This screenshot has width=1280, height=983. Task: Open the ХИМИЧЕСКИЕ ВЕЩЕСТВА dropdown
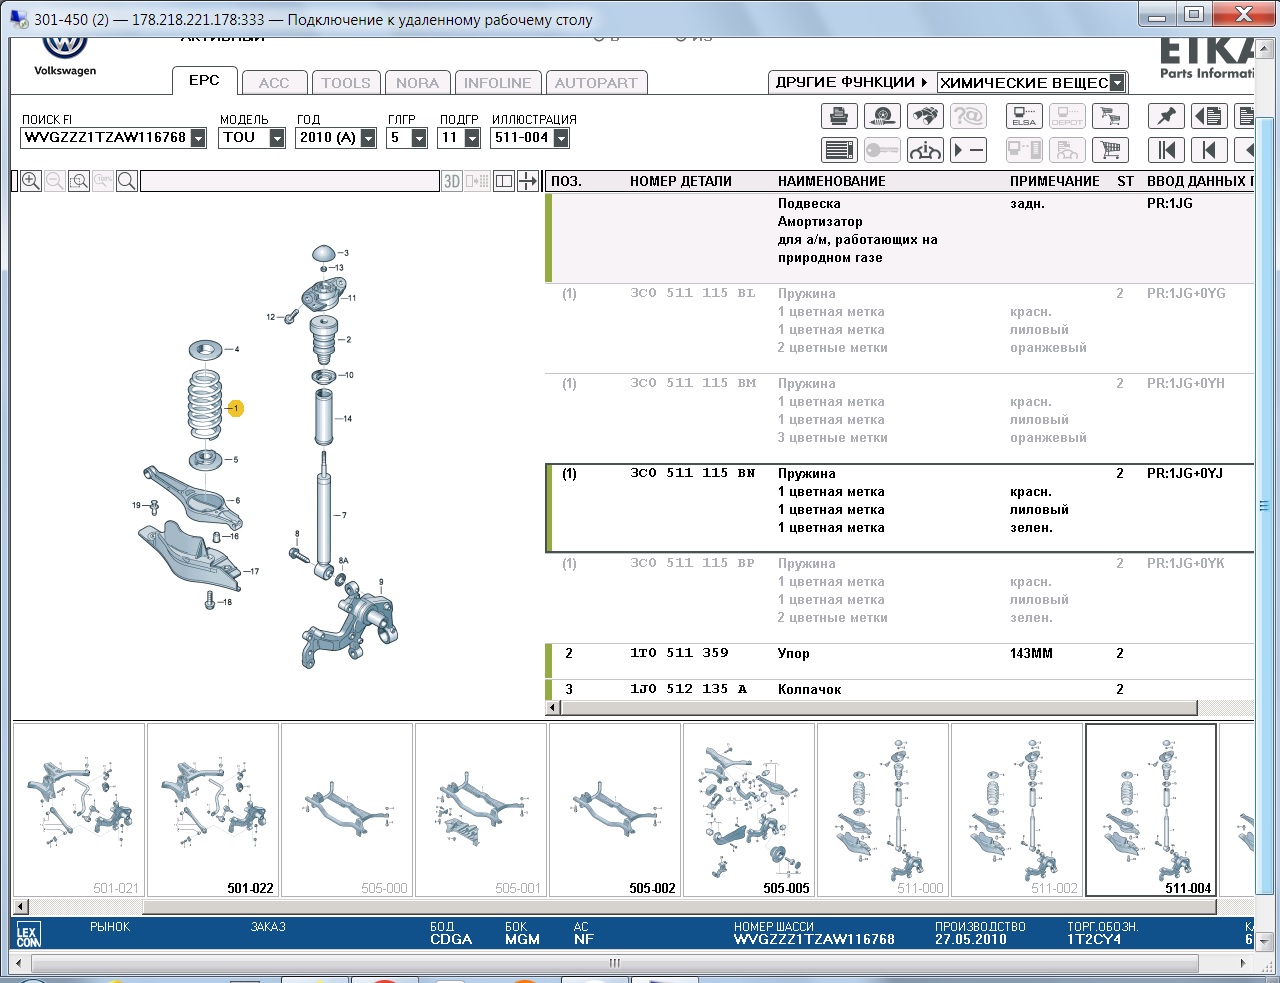click(1118, 83)
